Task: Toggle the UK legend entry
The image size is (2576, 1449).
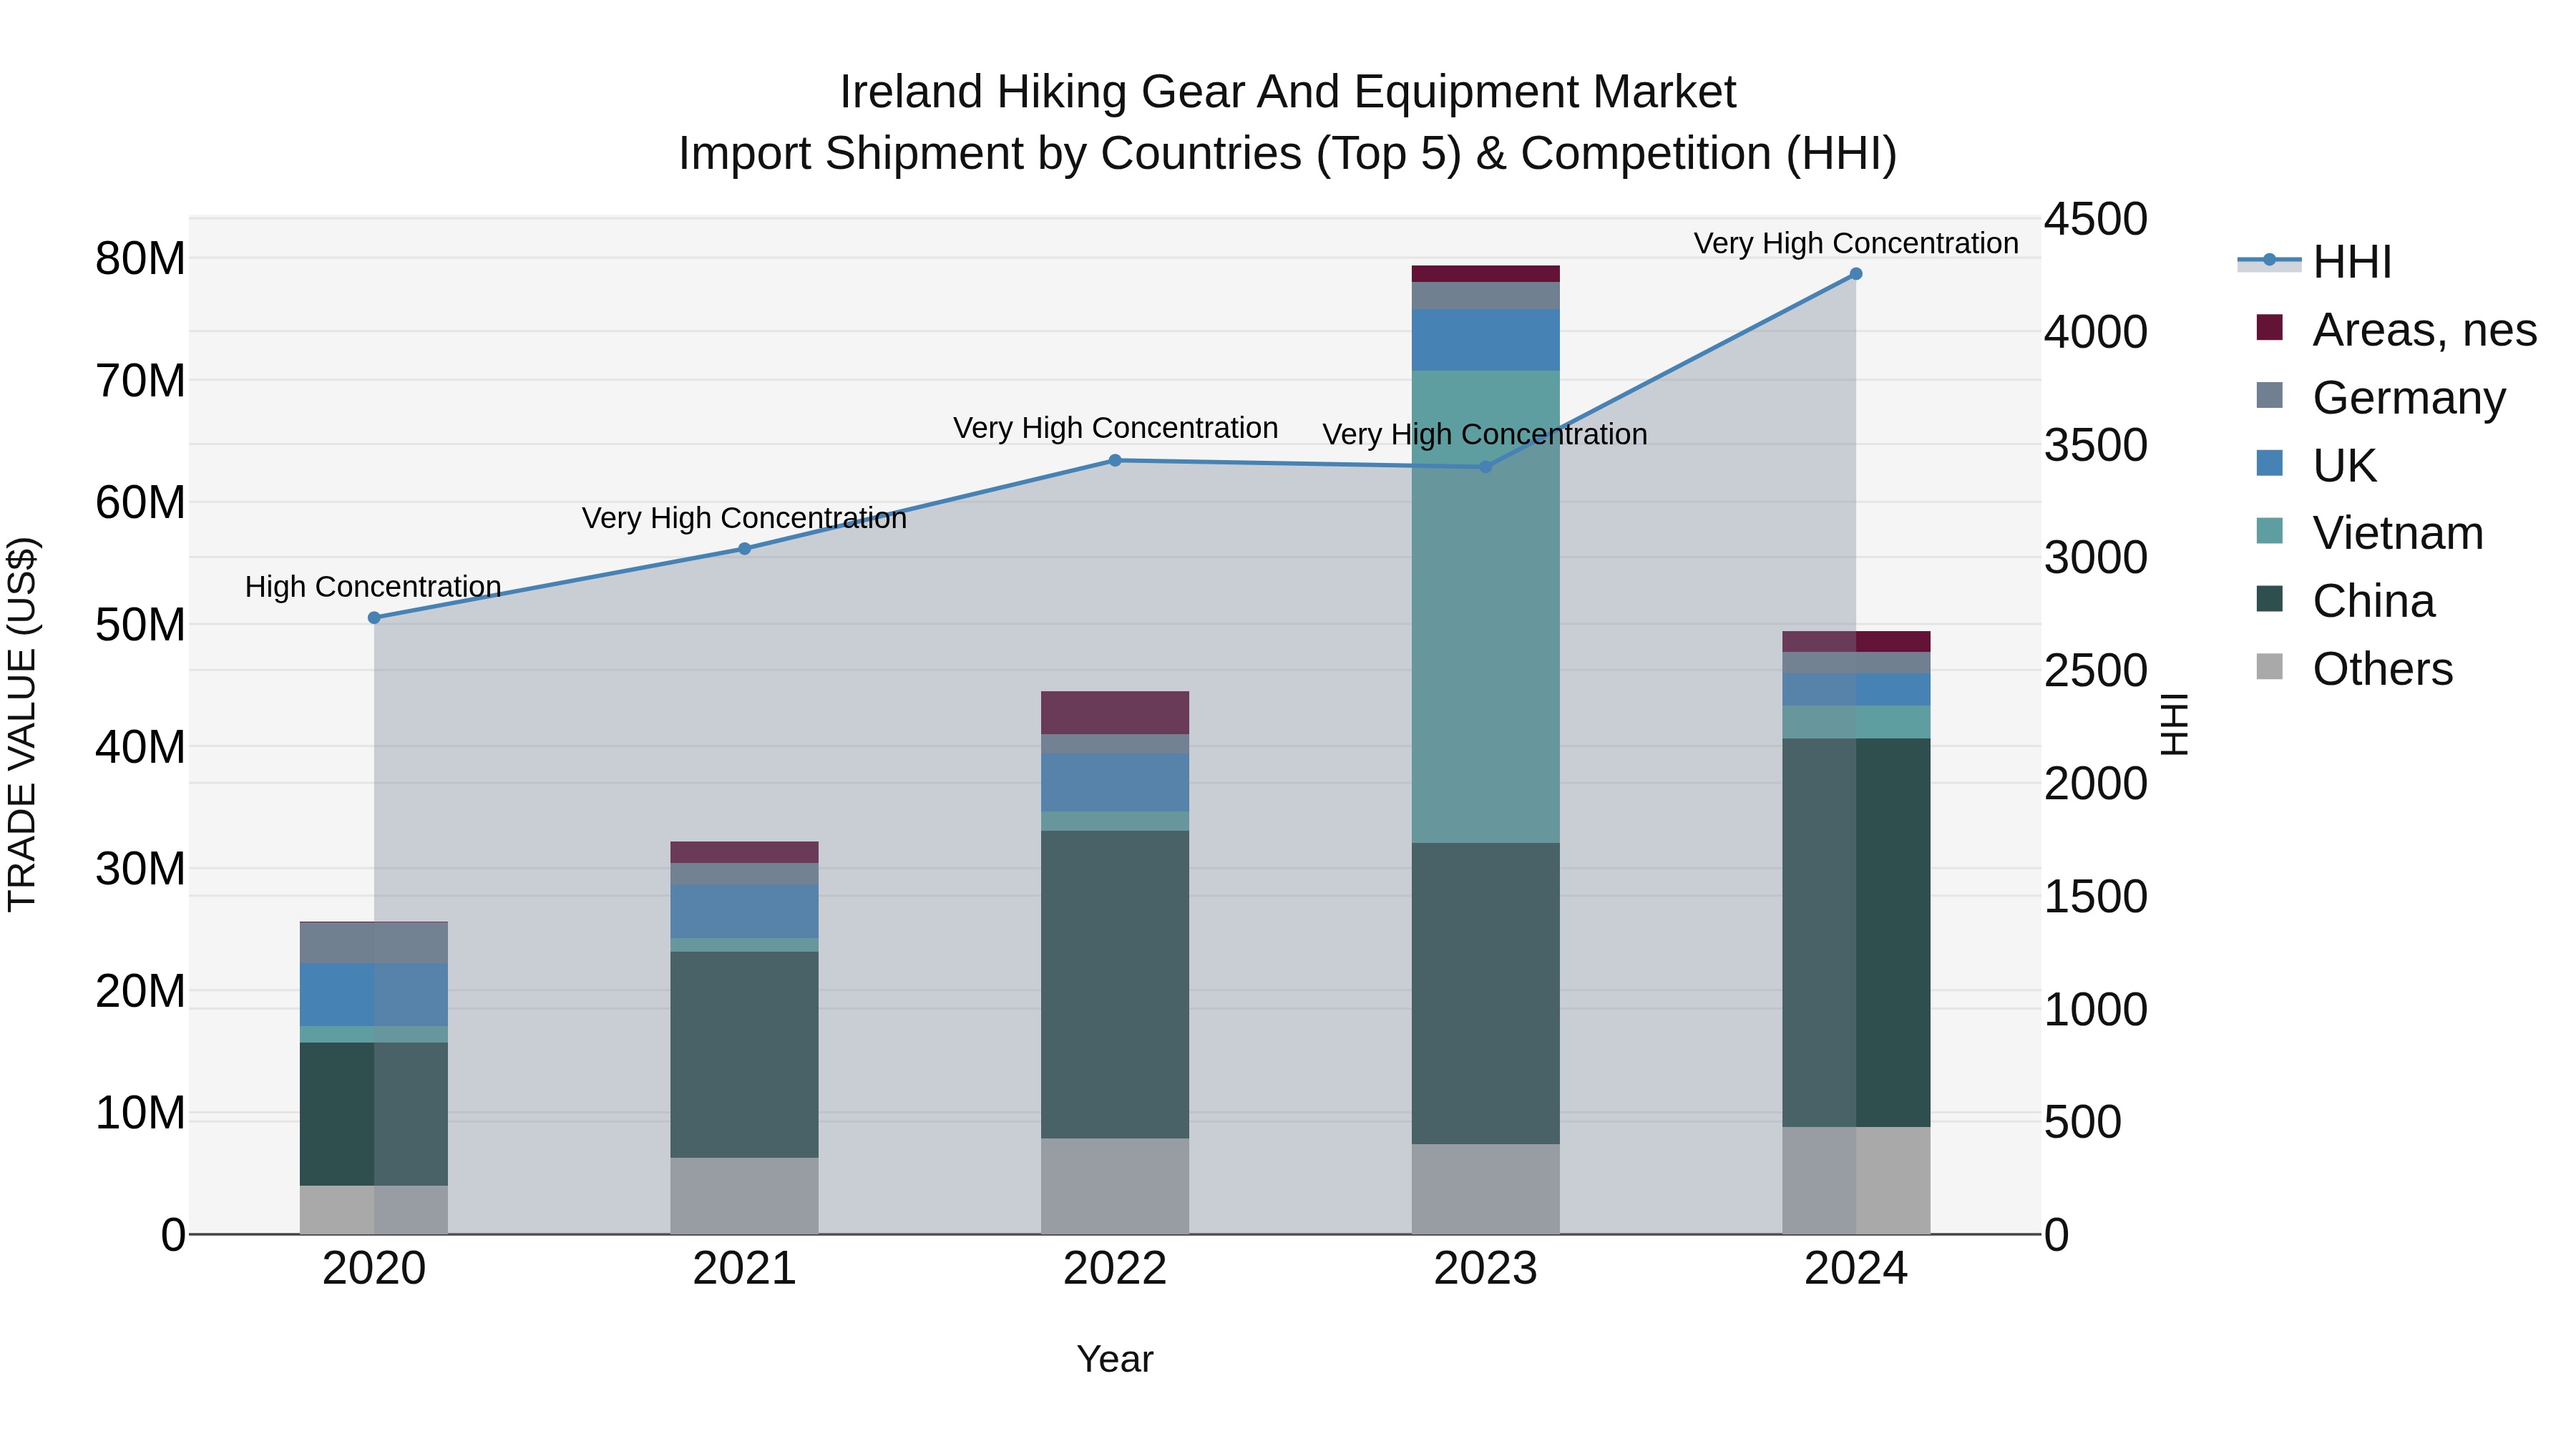Action: pos(2316,466)
